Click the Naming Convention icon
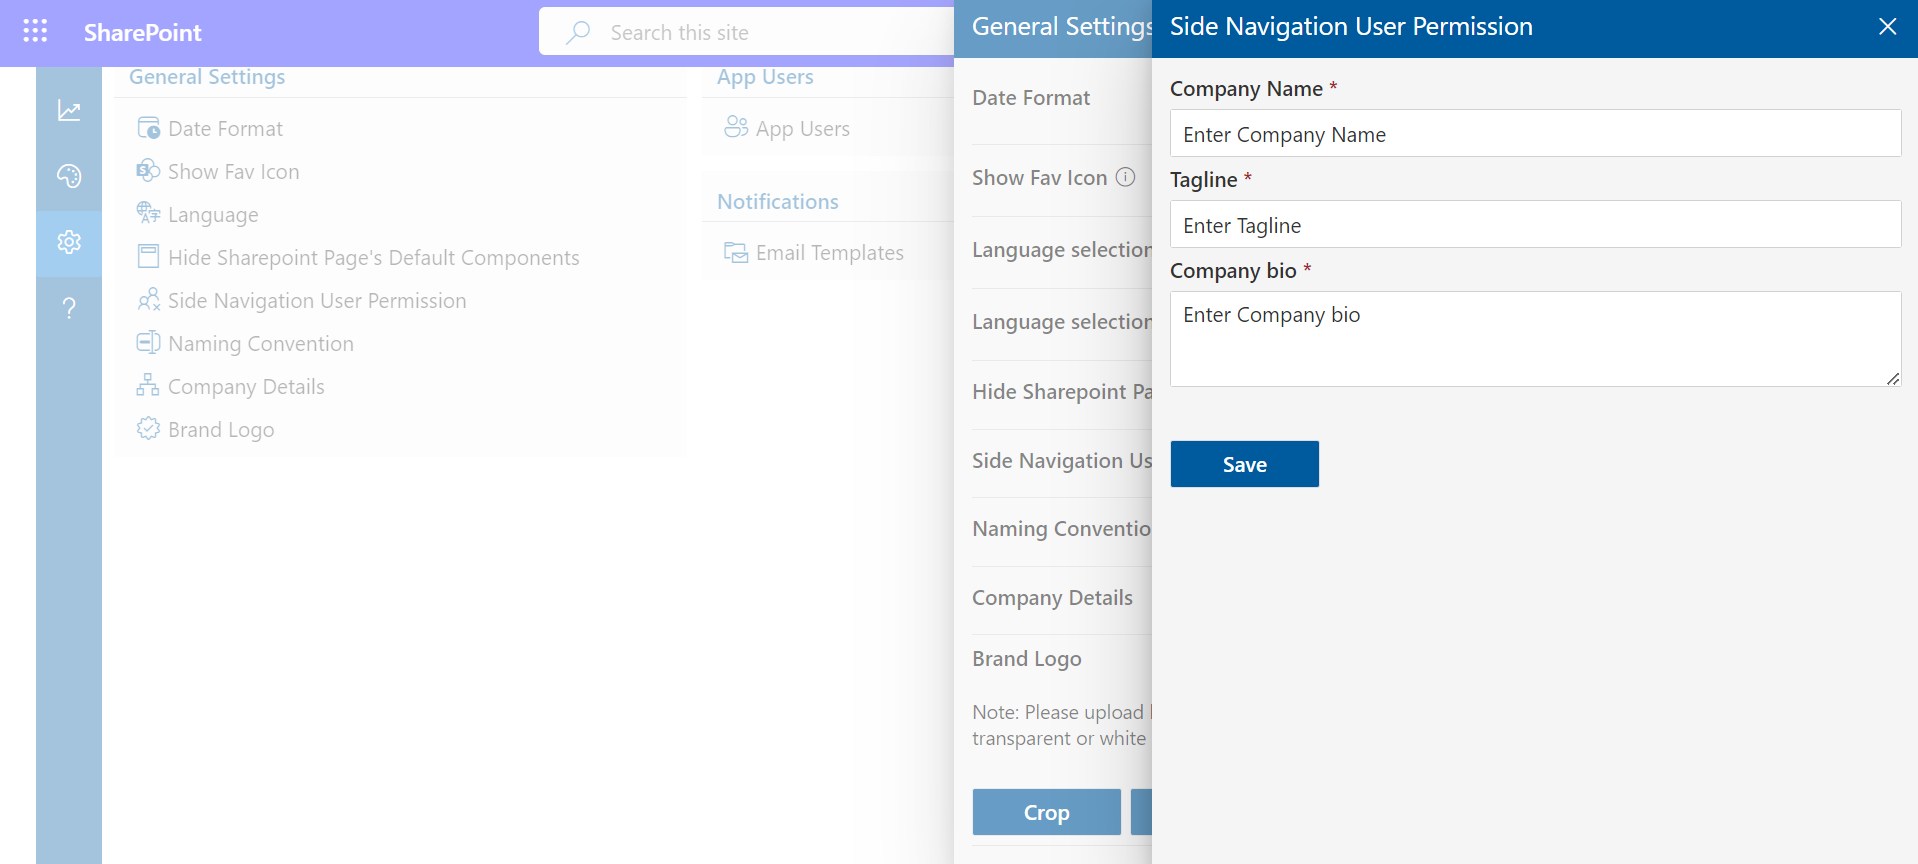Screen dimensions: 1918x864 tap(148, 343)
